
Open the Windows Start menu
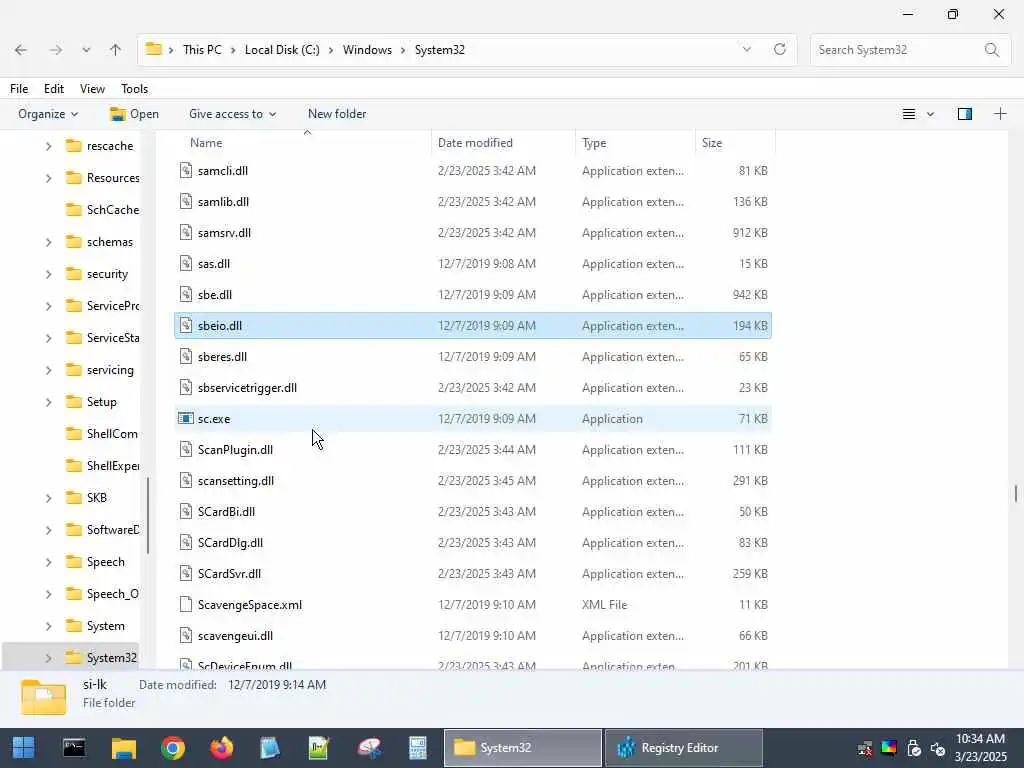click(x=24, y=748)
